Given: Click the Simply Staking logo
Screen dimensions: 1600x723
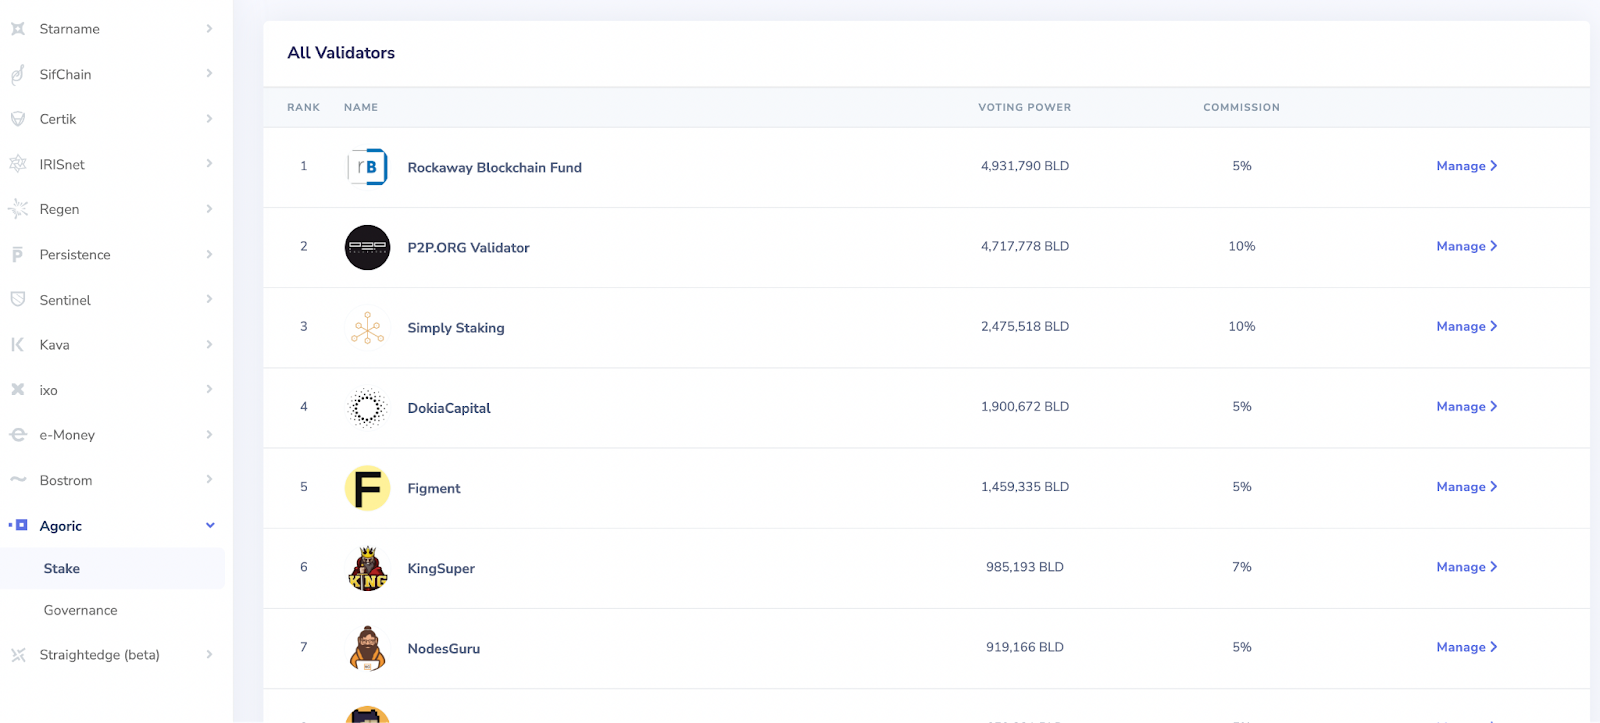Looking at the screenshot, I should 367,327.
